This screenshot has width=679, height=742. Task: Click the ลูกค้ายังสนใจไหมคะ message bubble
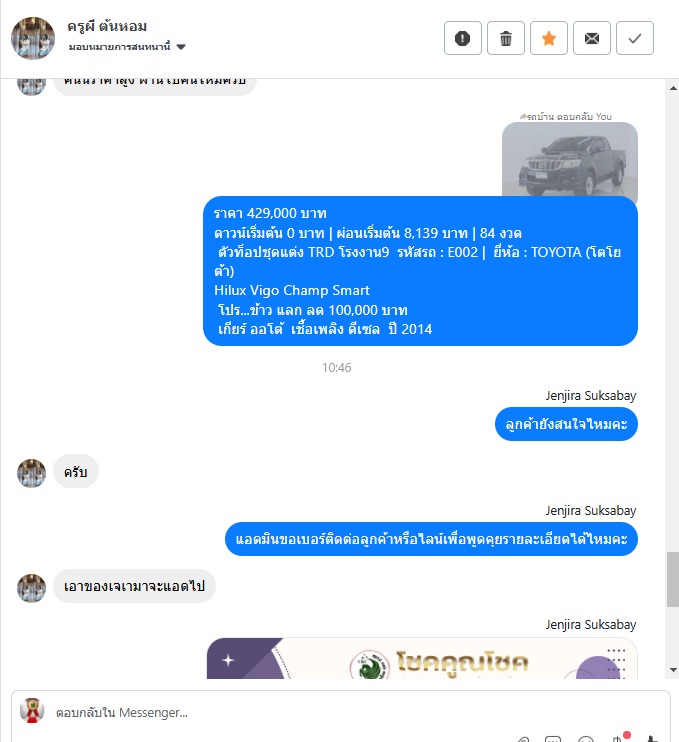tap(566, 424)
